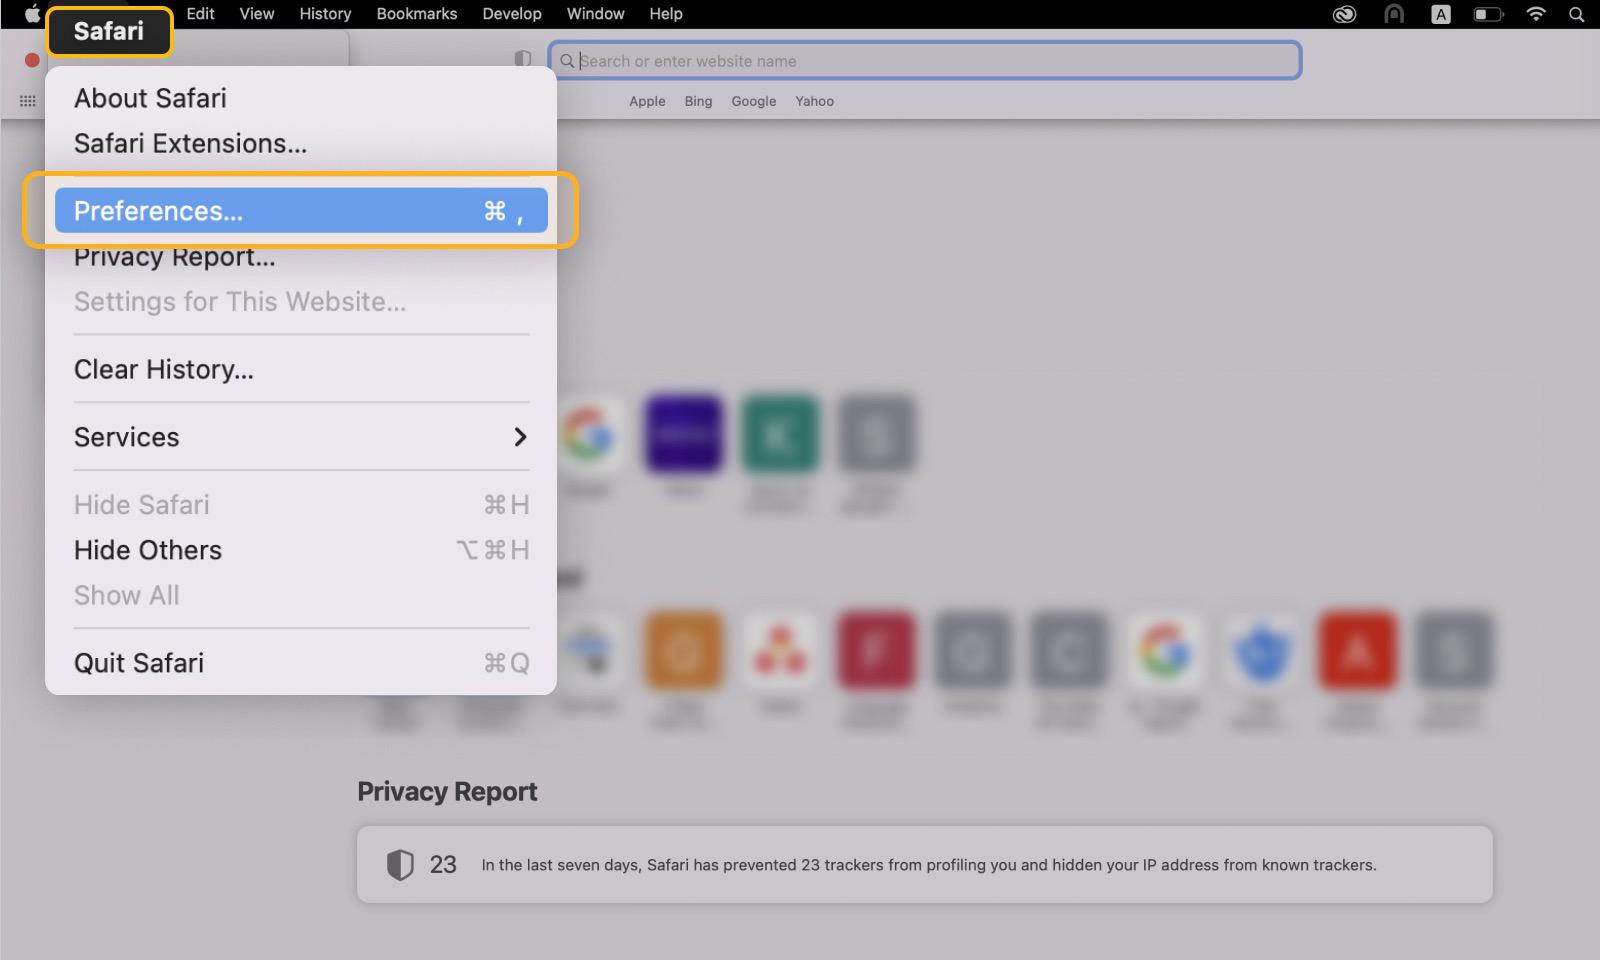The height and width of the screenshot is (960, 1600).
Task: Open the Develop menu
Action: pyautogui.click(x=511, y=14)
